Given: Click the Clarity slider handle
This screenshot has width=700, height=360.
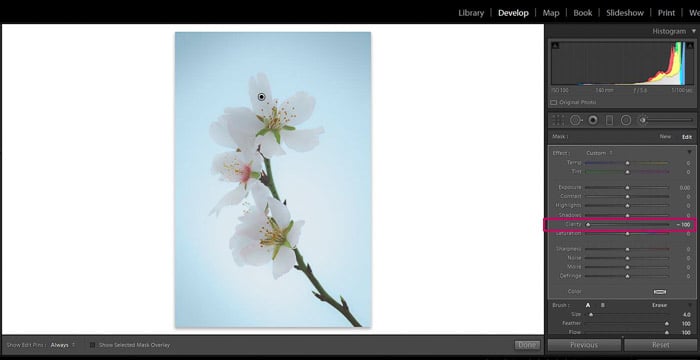Looking at the screenshot, I should (588, 225).
